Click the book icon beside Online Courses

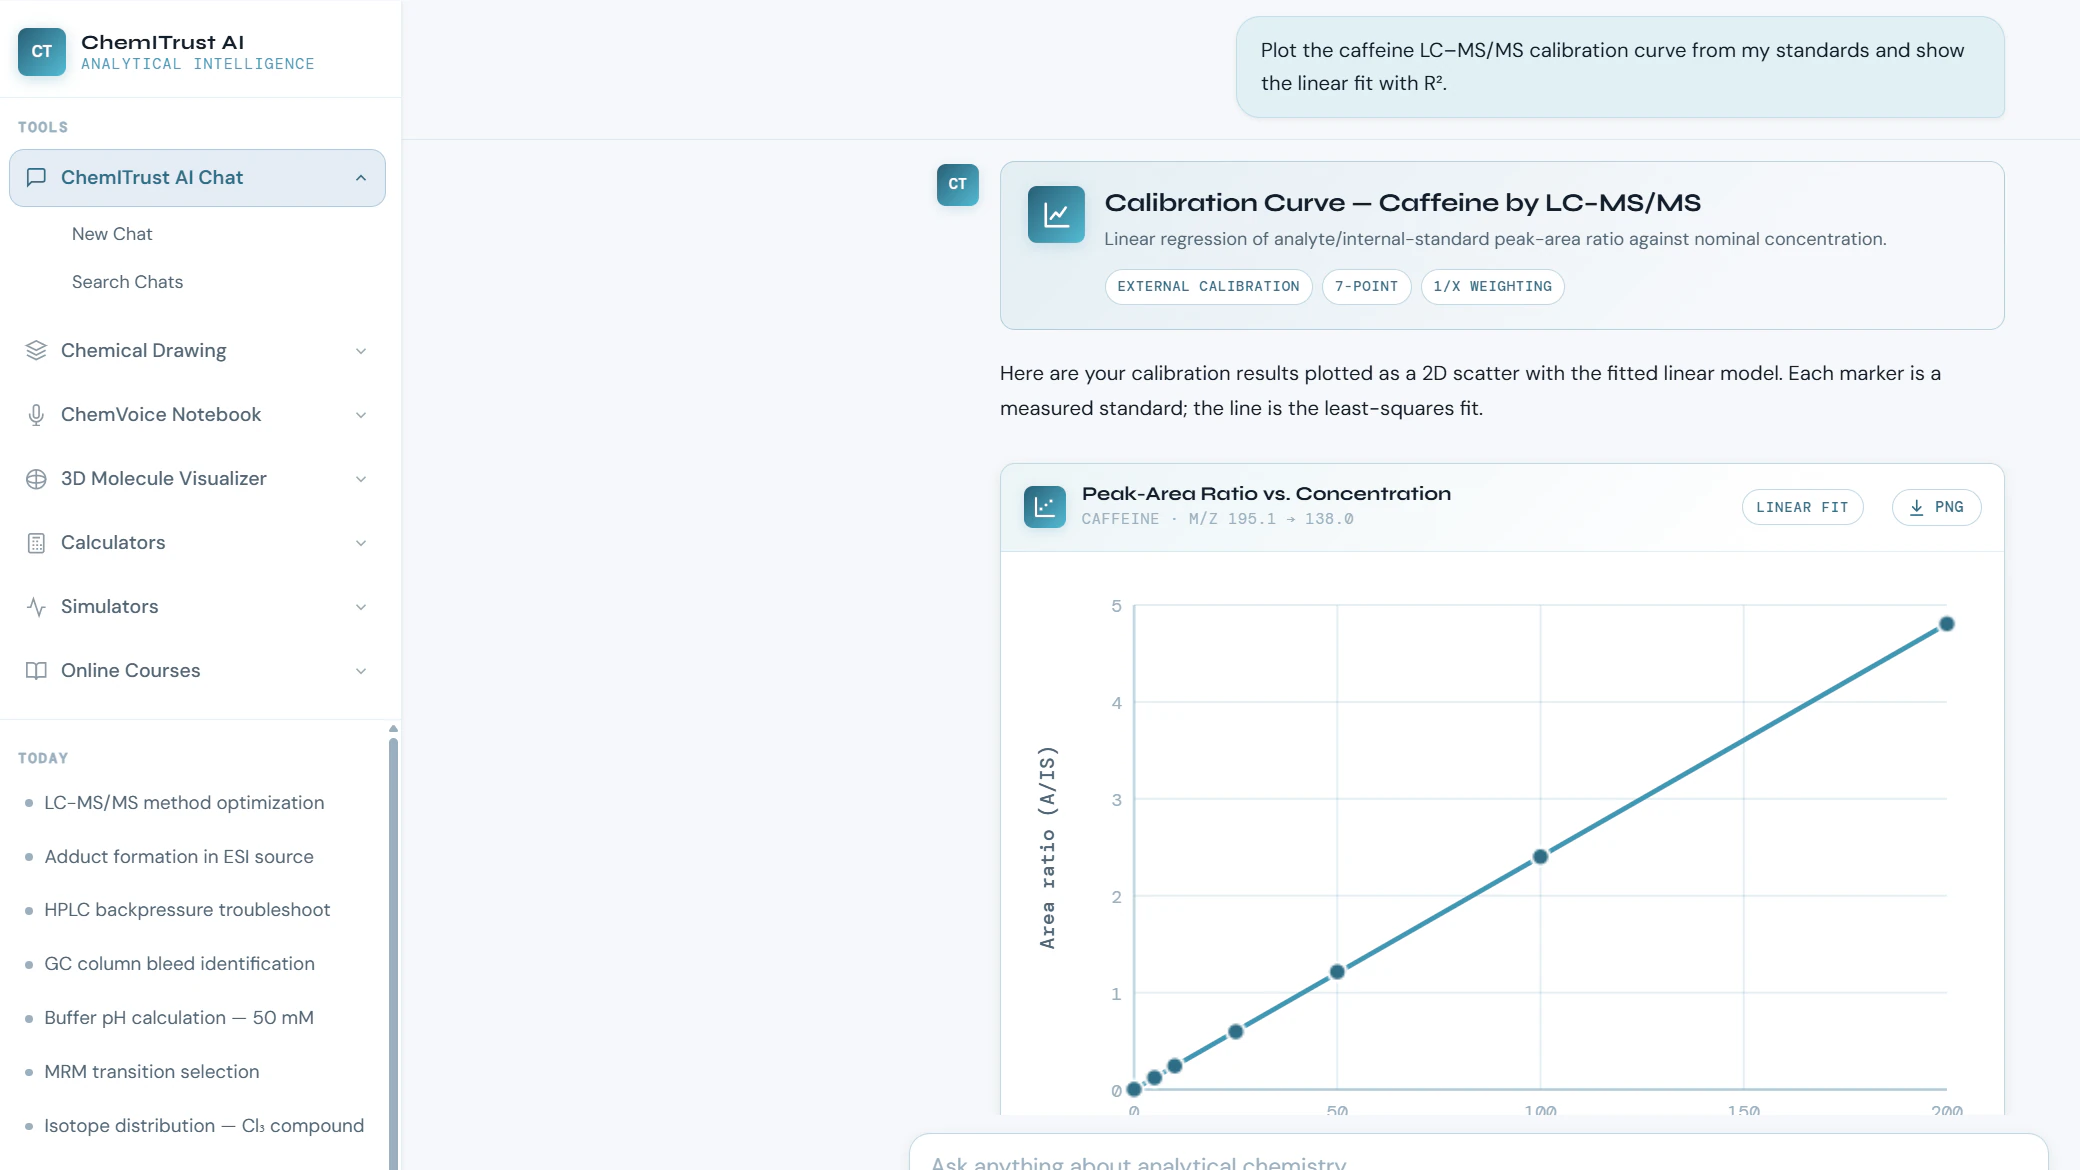coord(36,670)
